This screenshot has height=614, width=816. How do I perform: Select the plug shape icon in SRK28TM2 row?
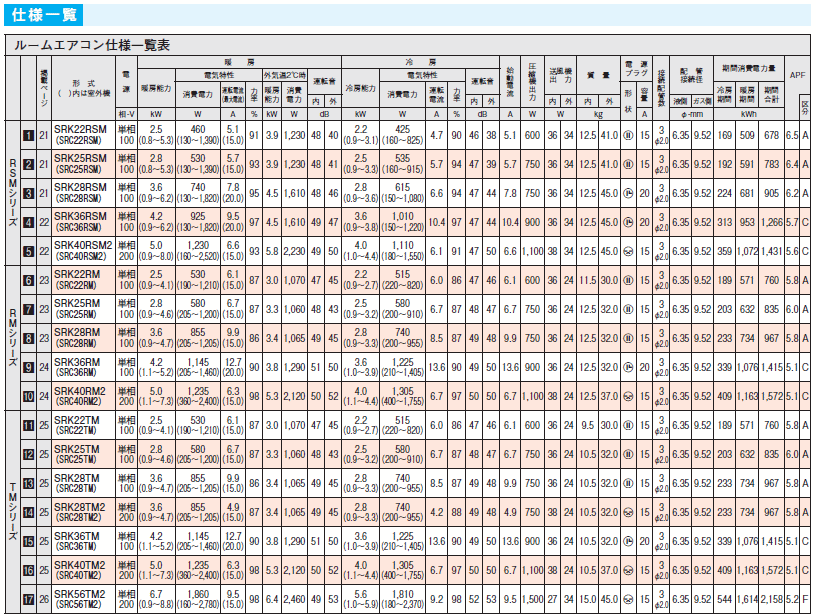pos(628,513)
